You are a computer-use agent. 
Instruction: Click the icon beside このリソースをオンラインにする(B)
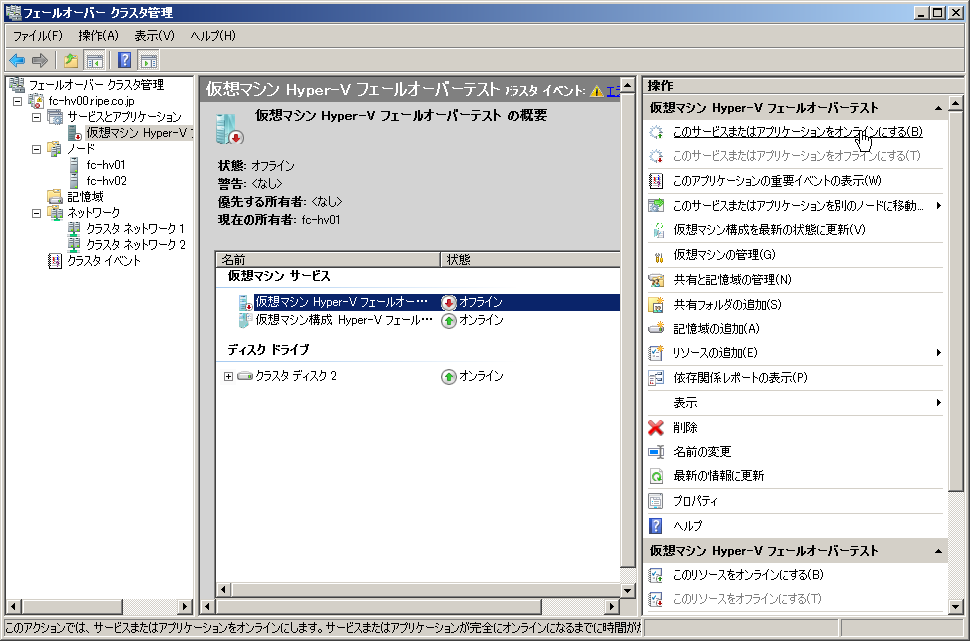656,575
